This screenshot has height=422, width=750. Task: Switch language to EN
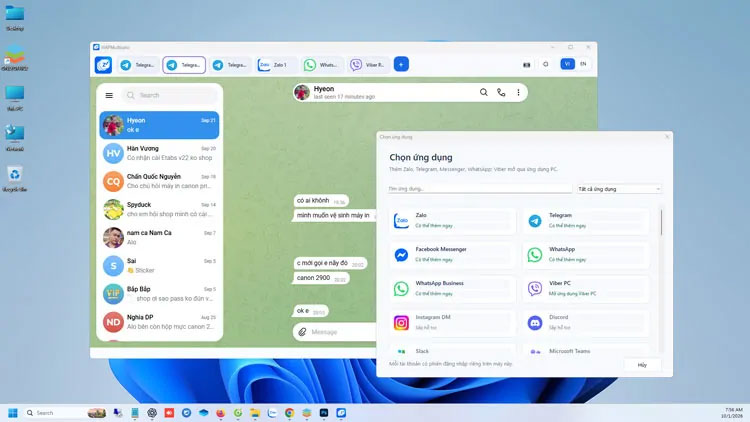click(x=583, y=64)
